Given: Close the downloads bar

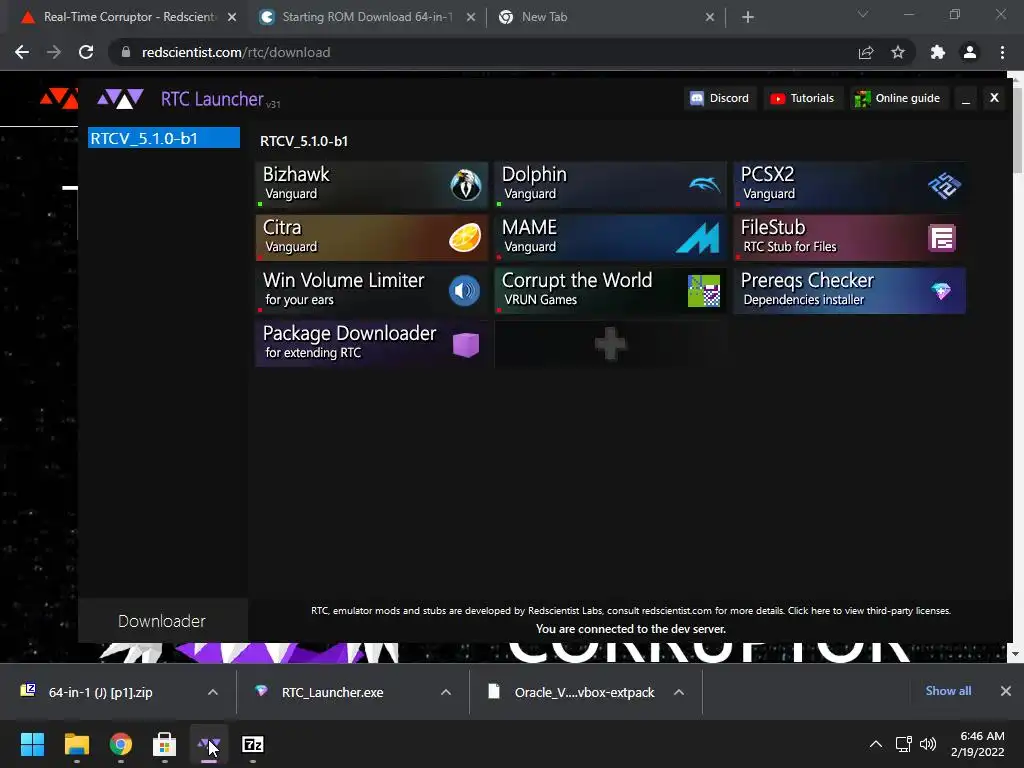Looking at the screenshot, I should (1006, 691).
